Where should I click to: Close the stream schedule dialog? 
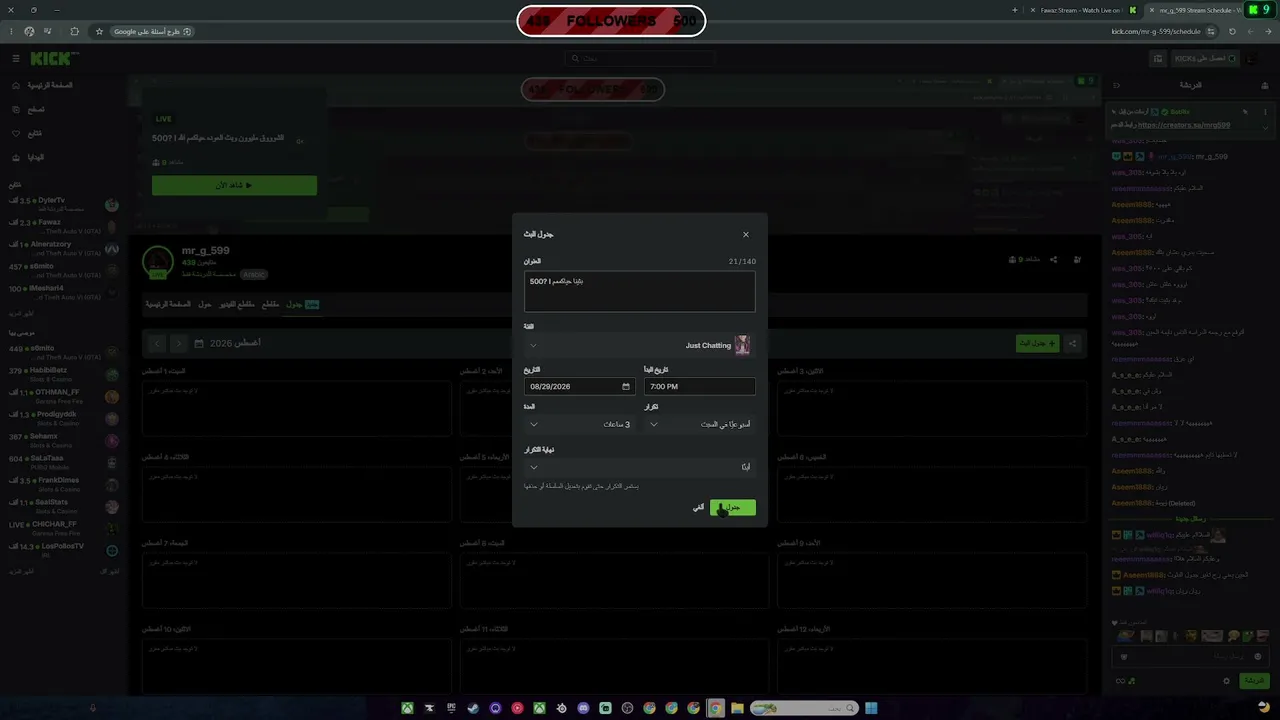[x=745, y=235]
